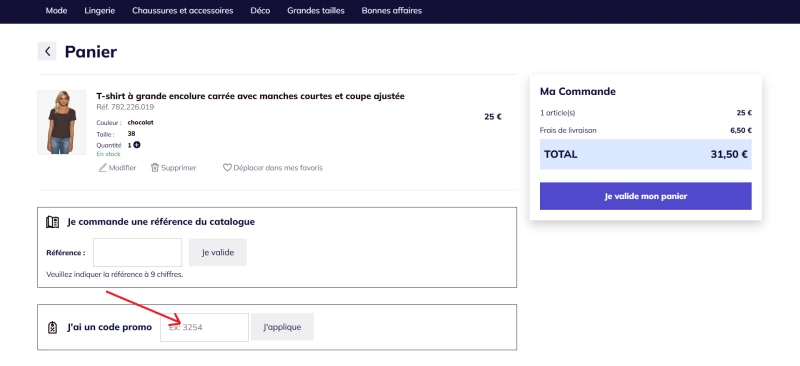This screenshot has height=366, width=800.
Task: Click Déplacer dans mes favoris
Action: click(278, 167)
